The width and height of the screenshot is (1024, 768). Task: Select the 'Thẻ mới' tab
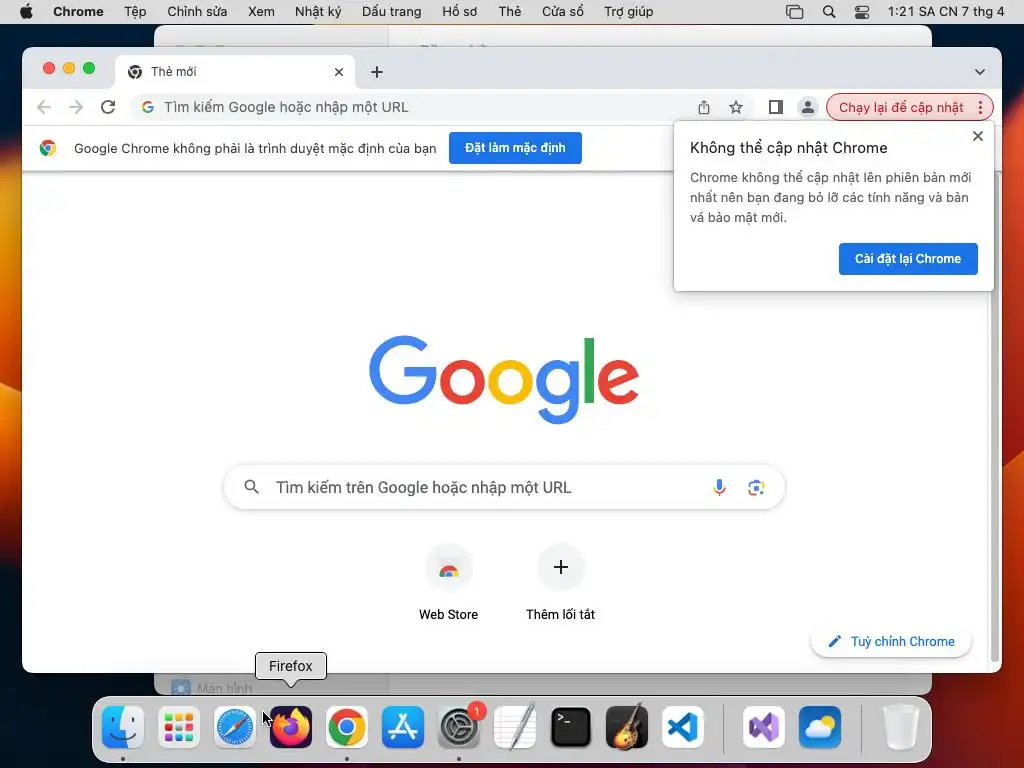click(x=235, y=72)
